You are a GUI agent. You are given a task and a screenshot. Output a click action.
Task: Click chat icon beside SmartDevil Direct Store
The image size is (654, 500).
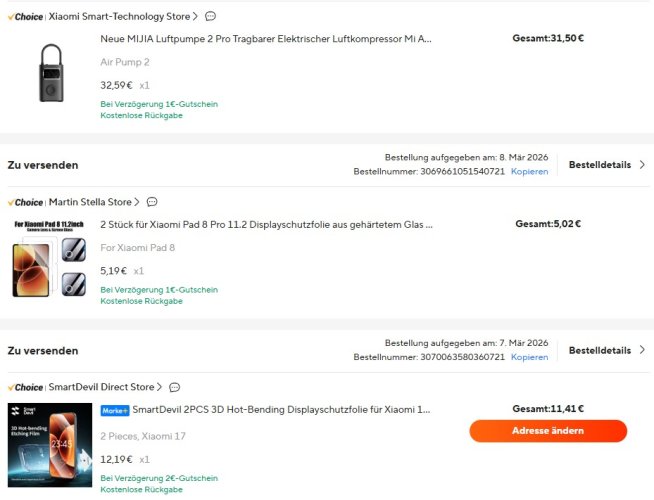(x=175, y=387)
